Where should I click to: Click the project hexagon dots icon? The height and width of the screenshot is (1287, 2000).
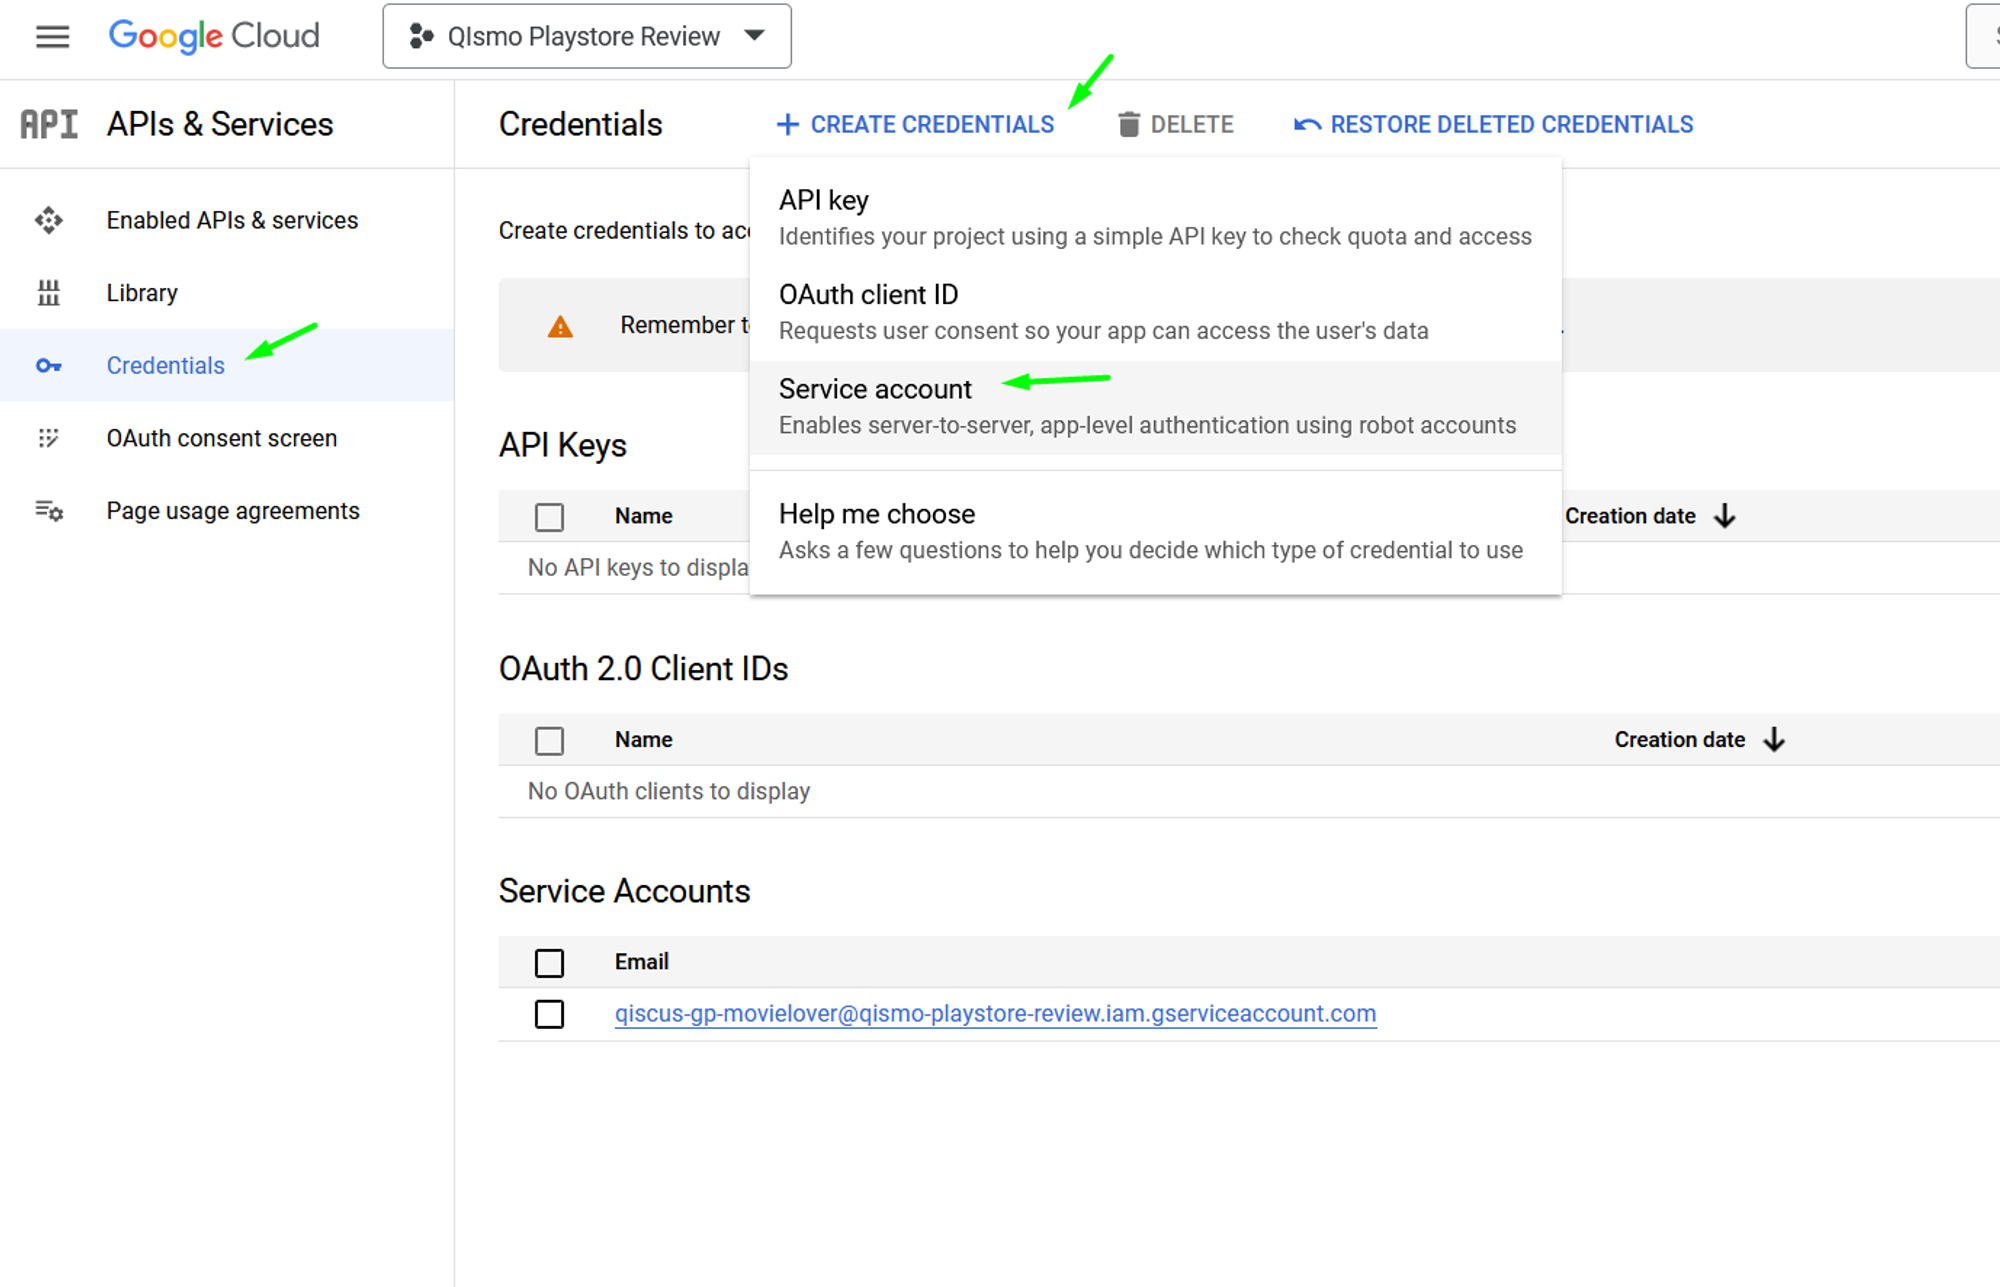tap(421, 37)
